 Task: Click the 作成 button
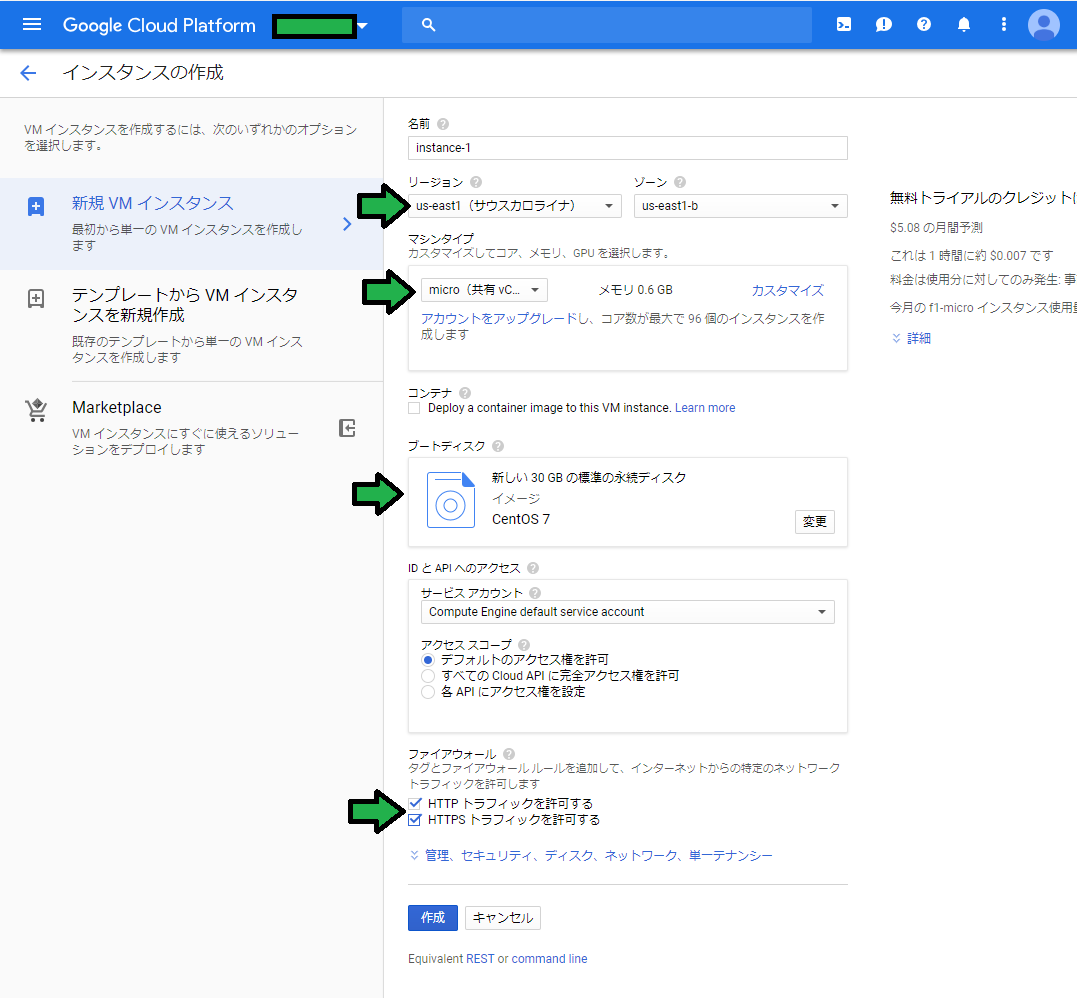[x=433, y=918]
